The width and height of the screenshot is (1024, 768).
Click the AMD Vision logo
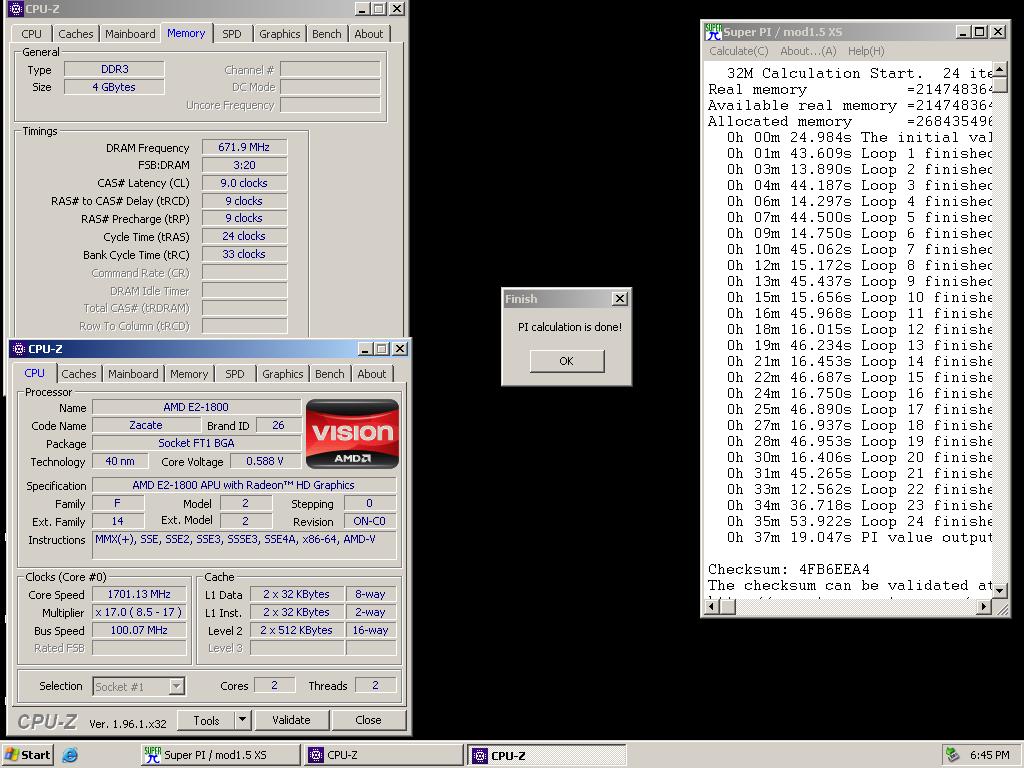[352, 434]
